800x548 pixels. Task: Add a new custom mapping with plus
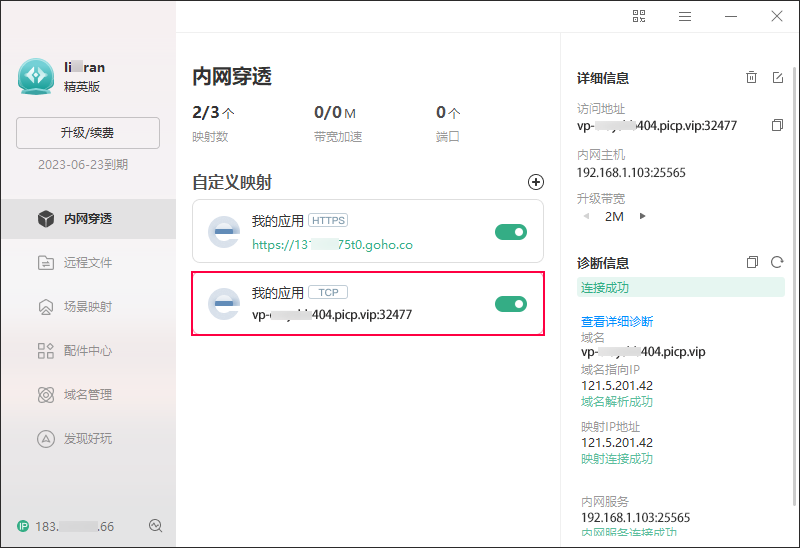point(536,182)
